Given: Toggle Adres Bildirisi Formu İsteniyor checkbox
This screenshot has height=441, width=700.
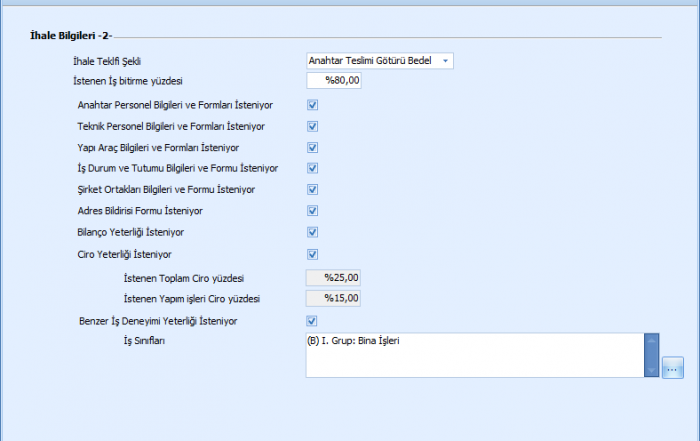Looking at the screenshot, I should pyautogui.click(x=312, y=211).
